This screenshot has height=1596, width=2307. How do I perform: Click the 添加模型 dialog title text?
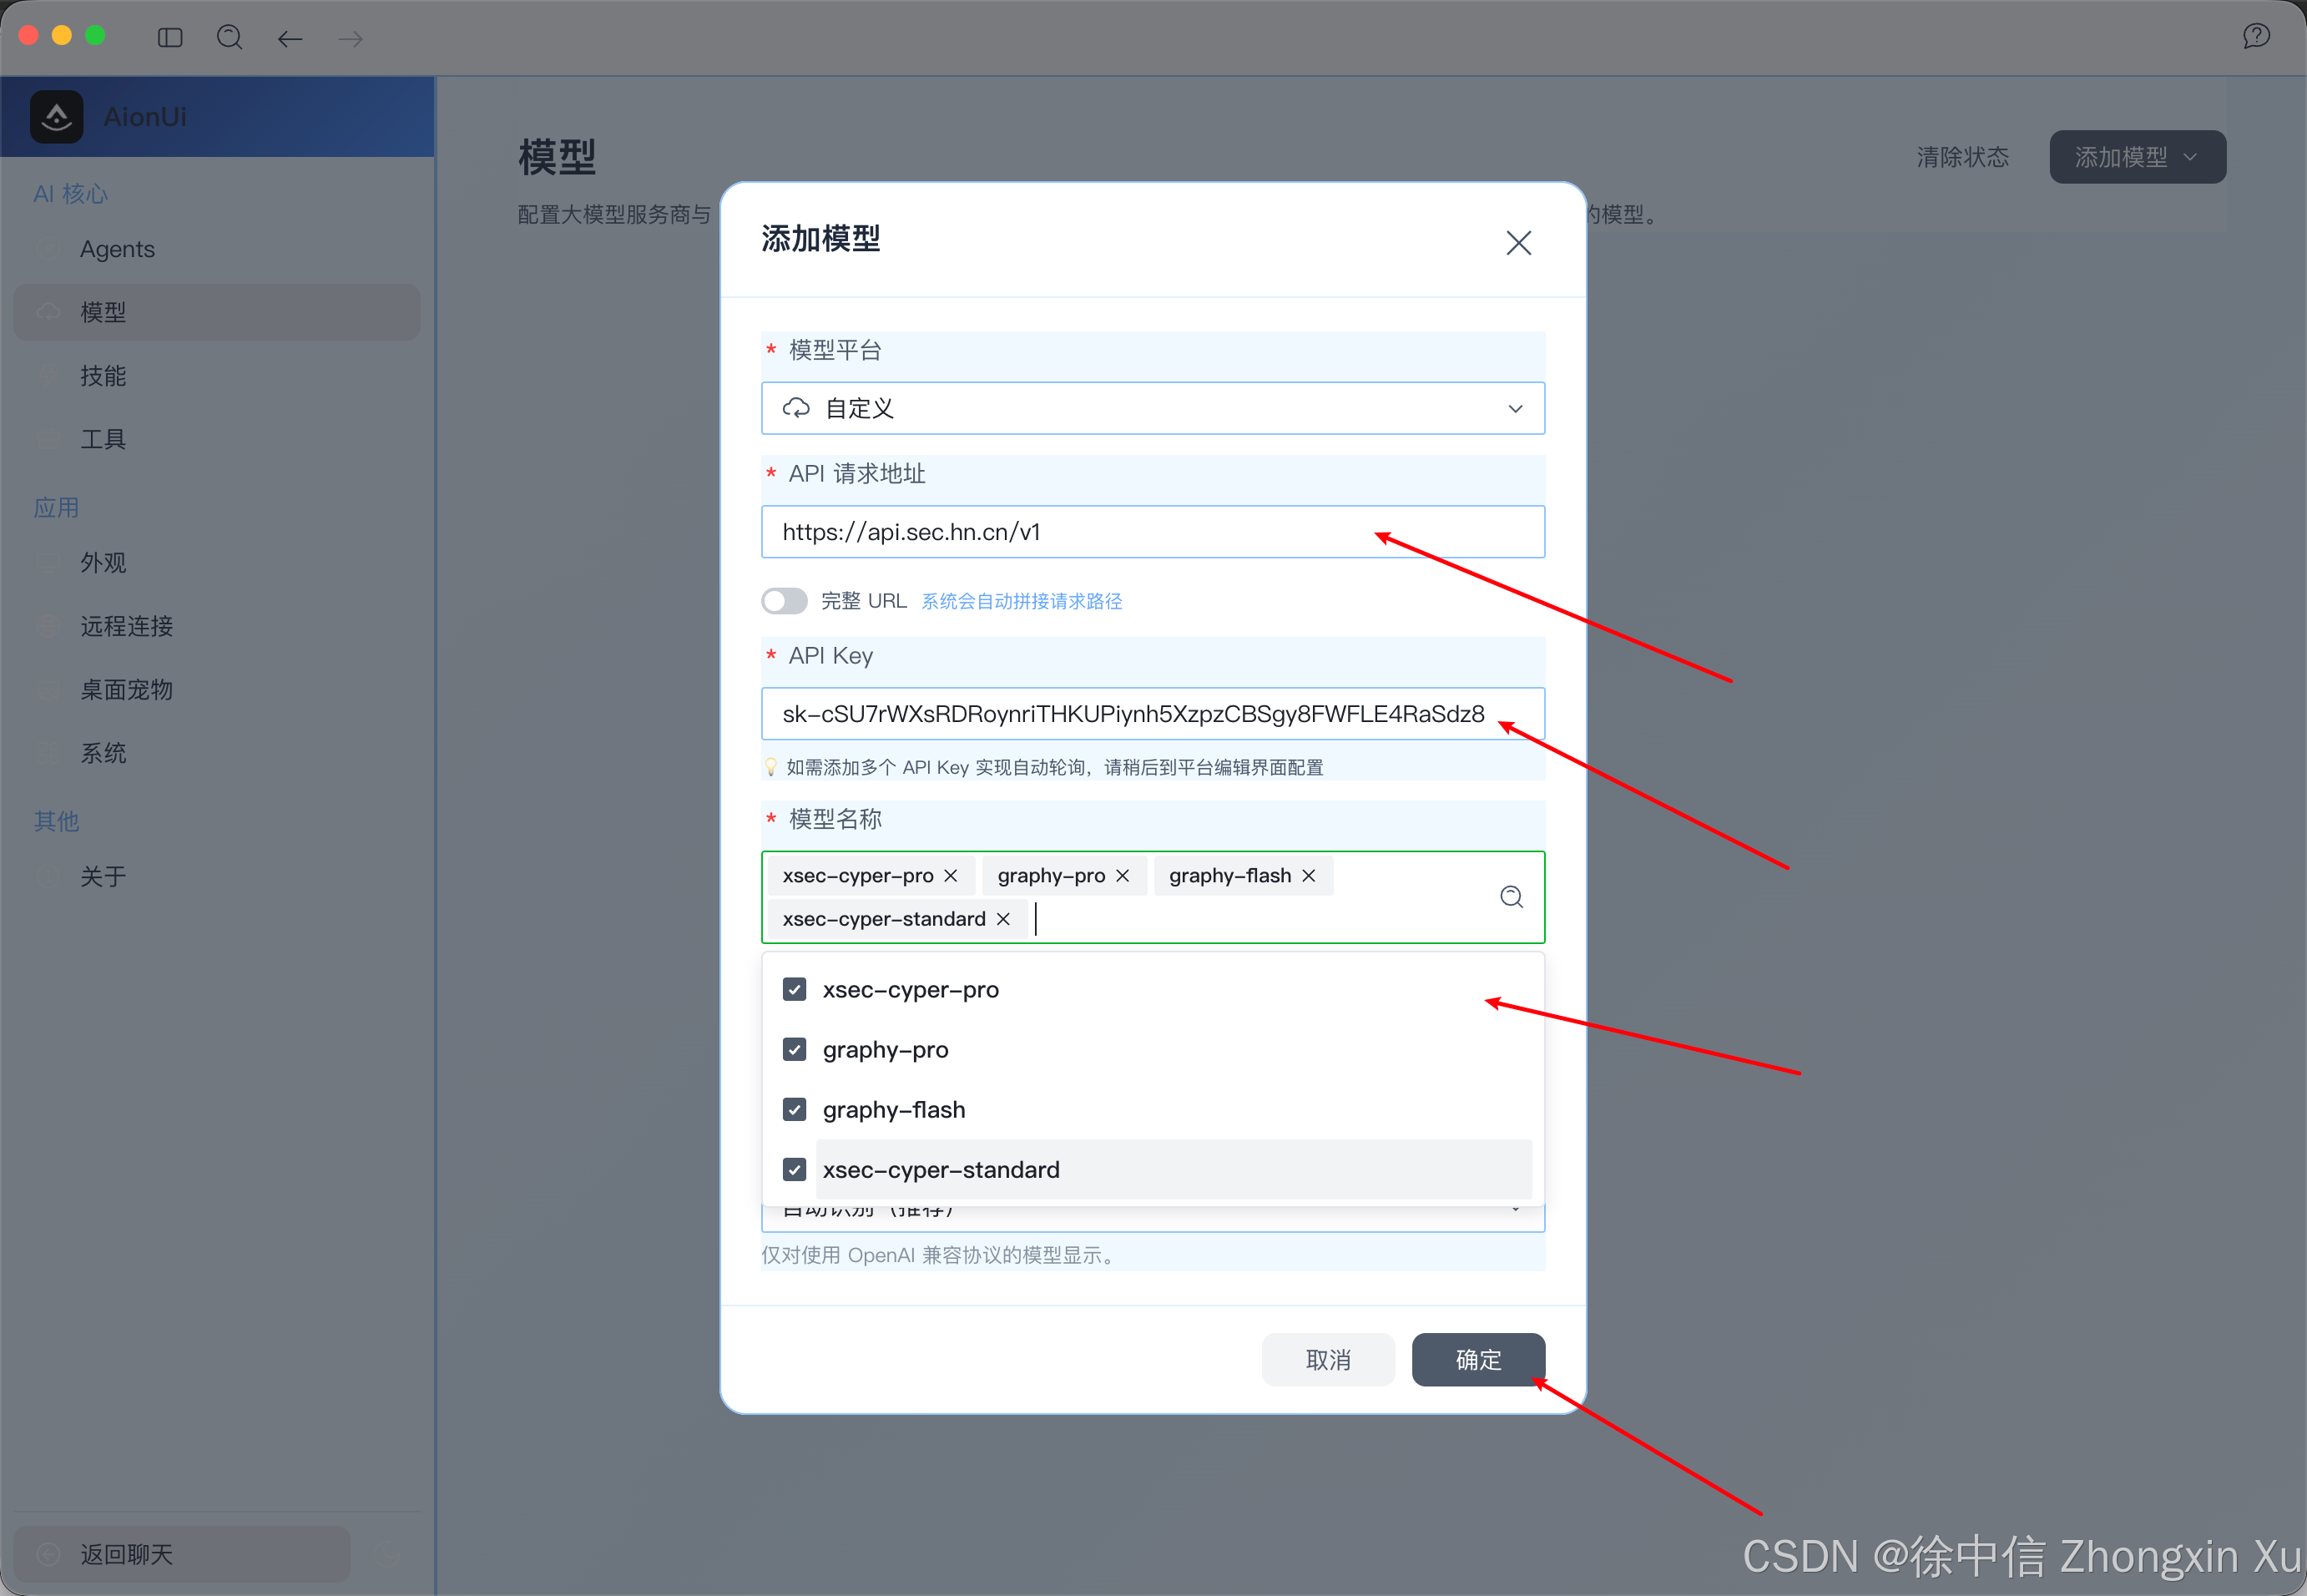tap(821, 239)
